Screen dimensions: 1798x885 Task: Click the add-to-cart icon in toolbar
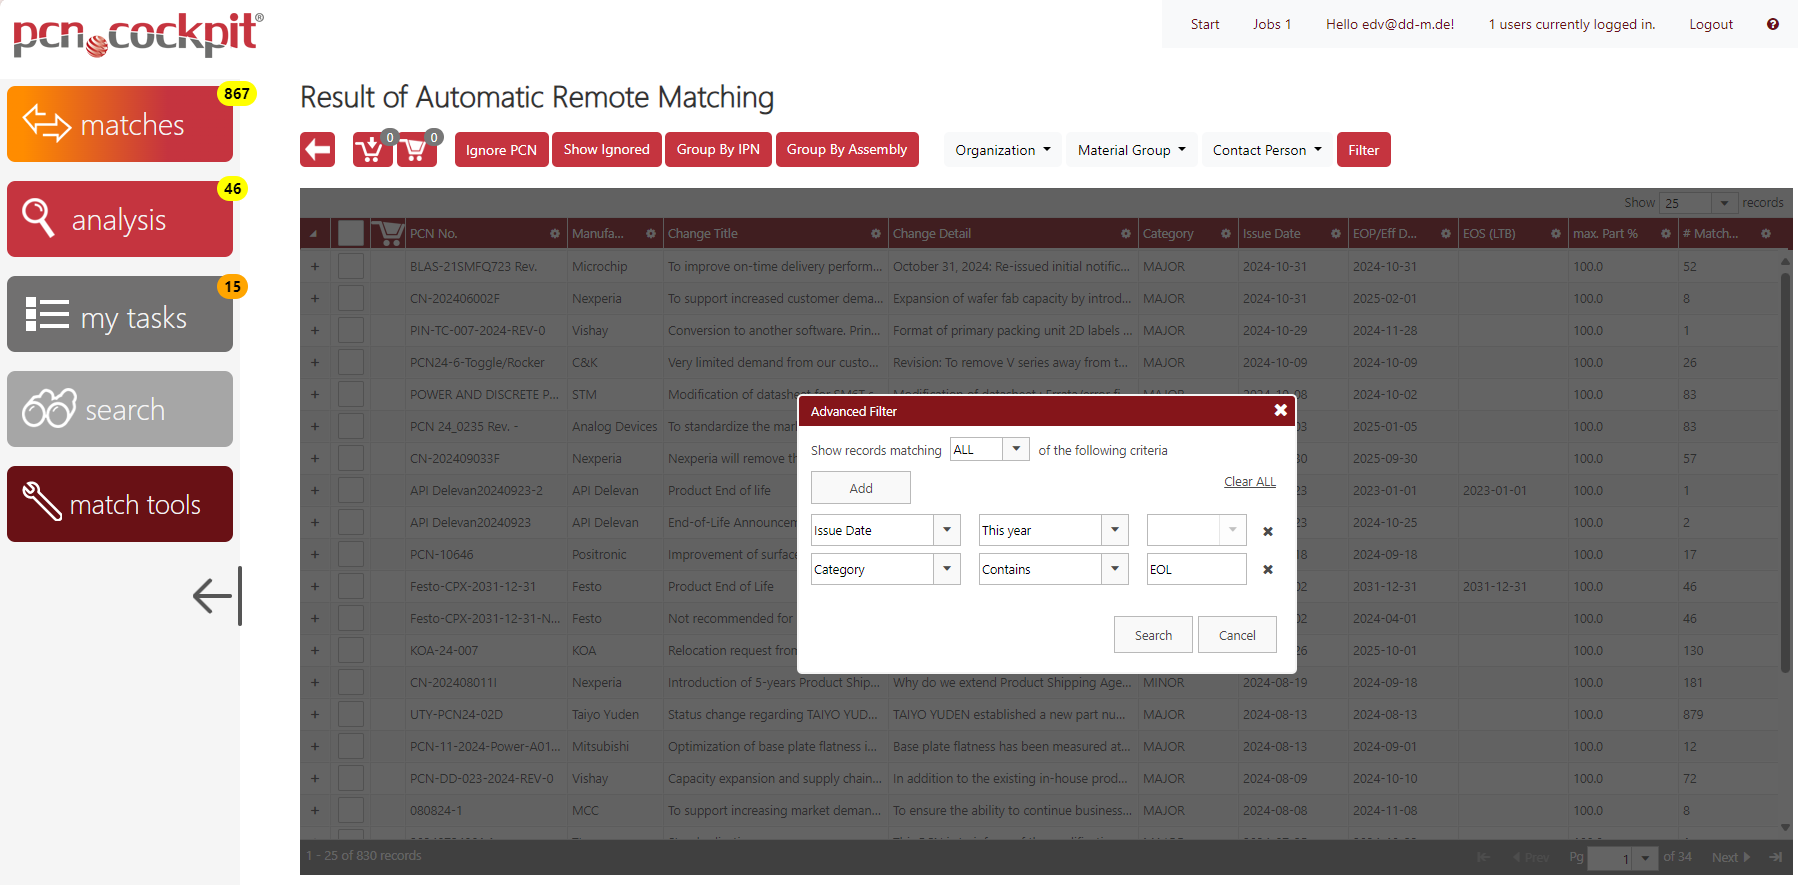point(371,150)
